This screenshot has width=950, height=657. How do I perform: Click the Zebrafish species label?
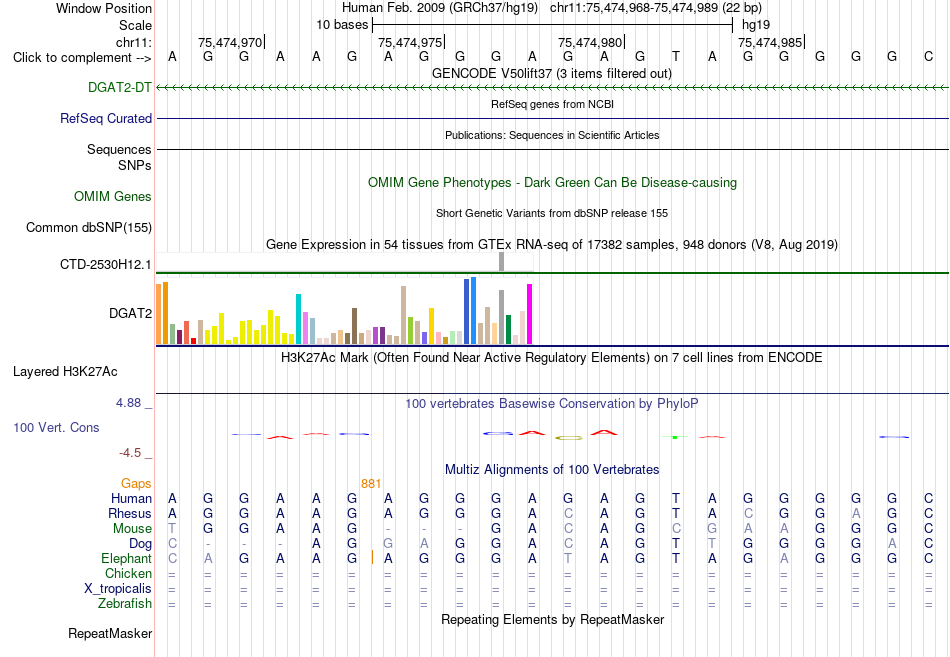point(125,604)
